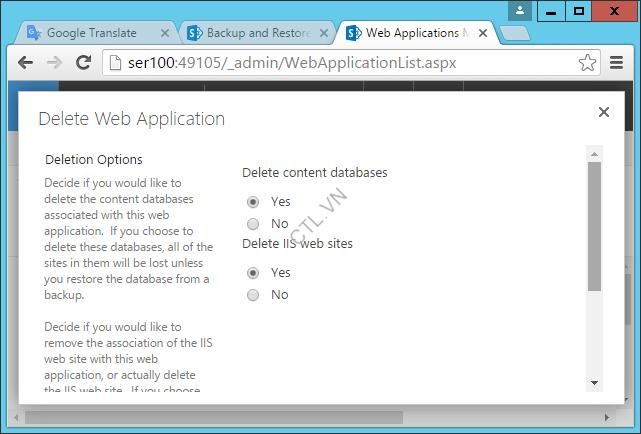Close the Google Translate tab
This screenshot has height=434, width=641.
[x=163, y=33]
